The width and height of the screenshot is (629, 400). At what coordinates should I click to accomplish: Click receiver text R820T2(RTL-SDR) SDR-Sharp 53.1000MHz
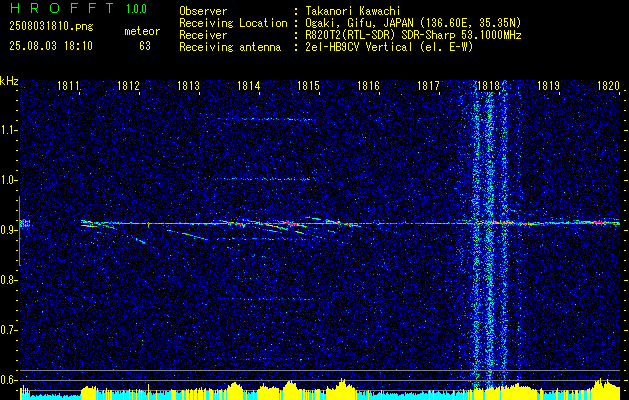(x=413, y=35)
